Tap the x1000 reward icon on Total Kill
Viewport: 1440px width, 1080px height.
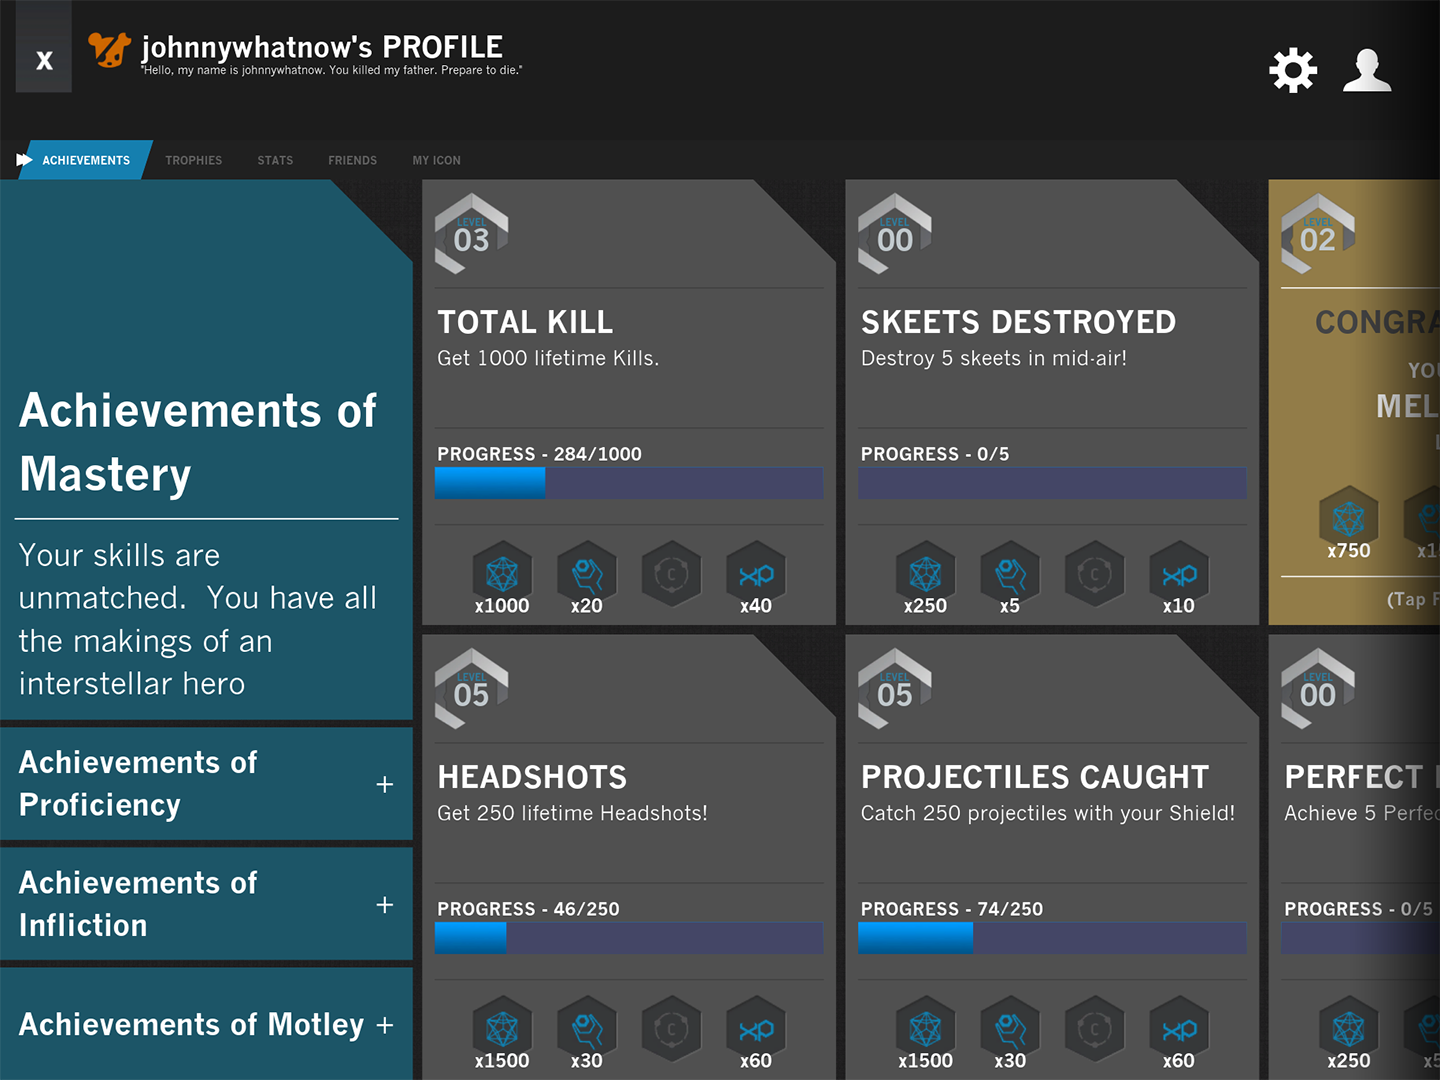click(502, 574)
